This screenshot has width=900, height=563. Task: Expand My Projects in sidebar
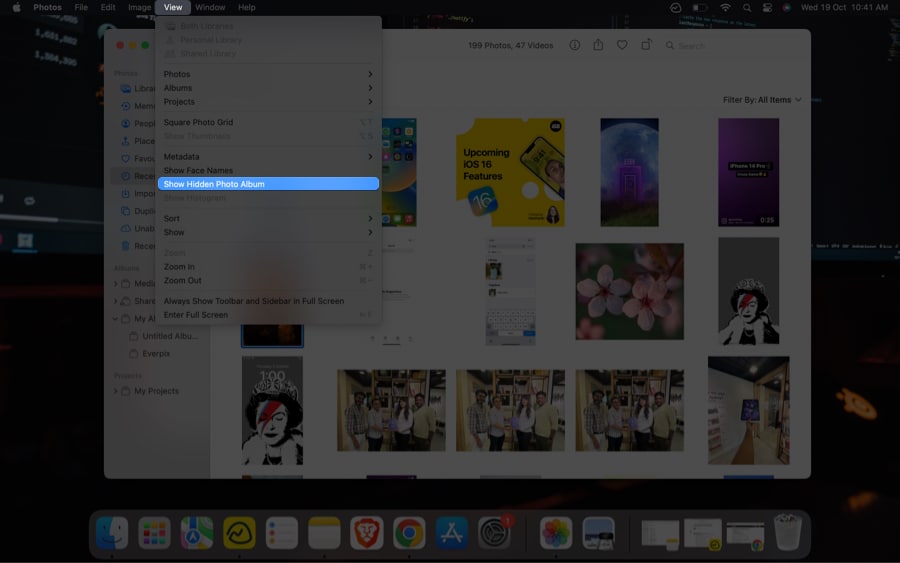click(x=115, y=391)
